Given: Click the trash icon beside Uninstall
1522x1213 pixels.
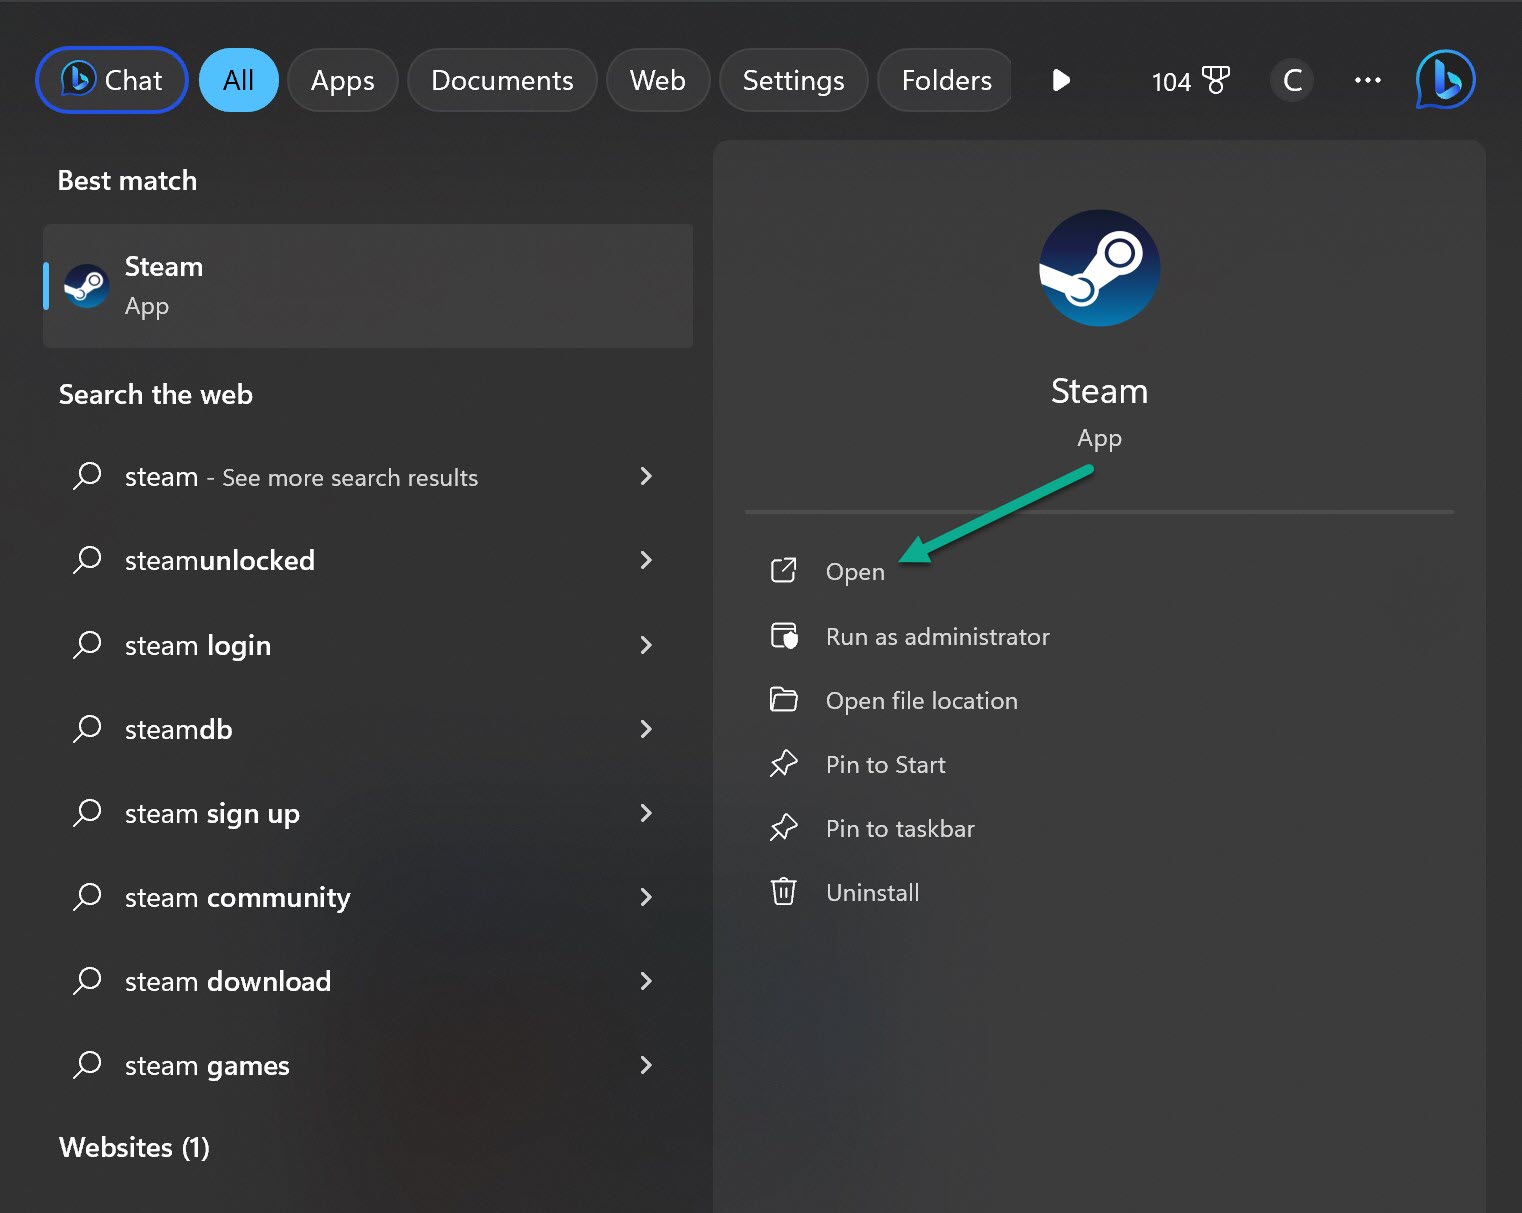Looking at the screenshot, I should tap(784, 891).
